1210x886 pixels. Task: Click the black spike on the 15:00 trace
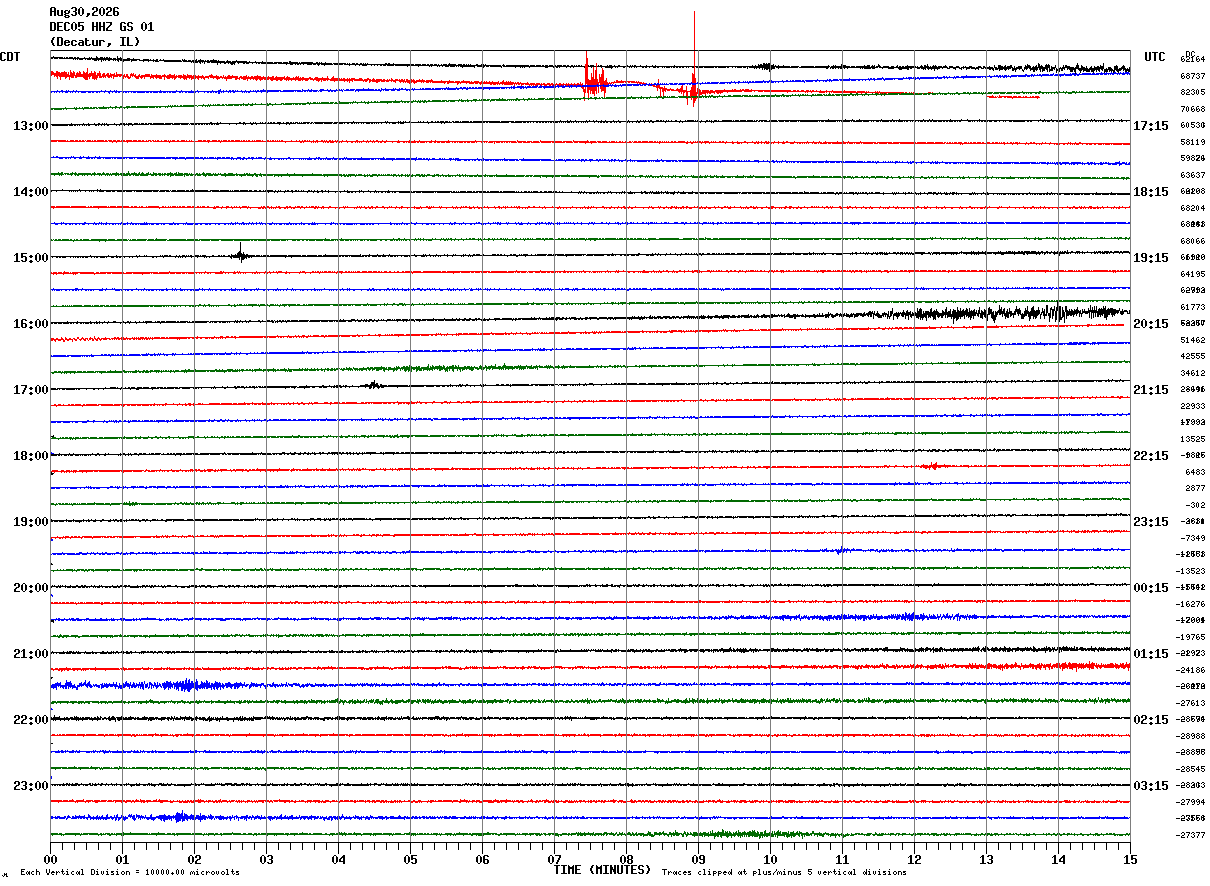(x=240, y=252)
